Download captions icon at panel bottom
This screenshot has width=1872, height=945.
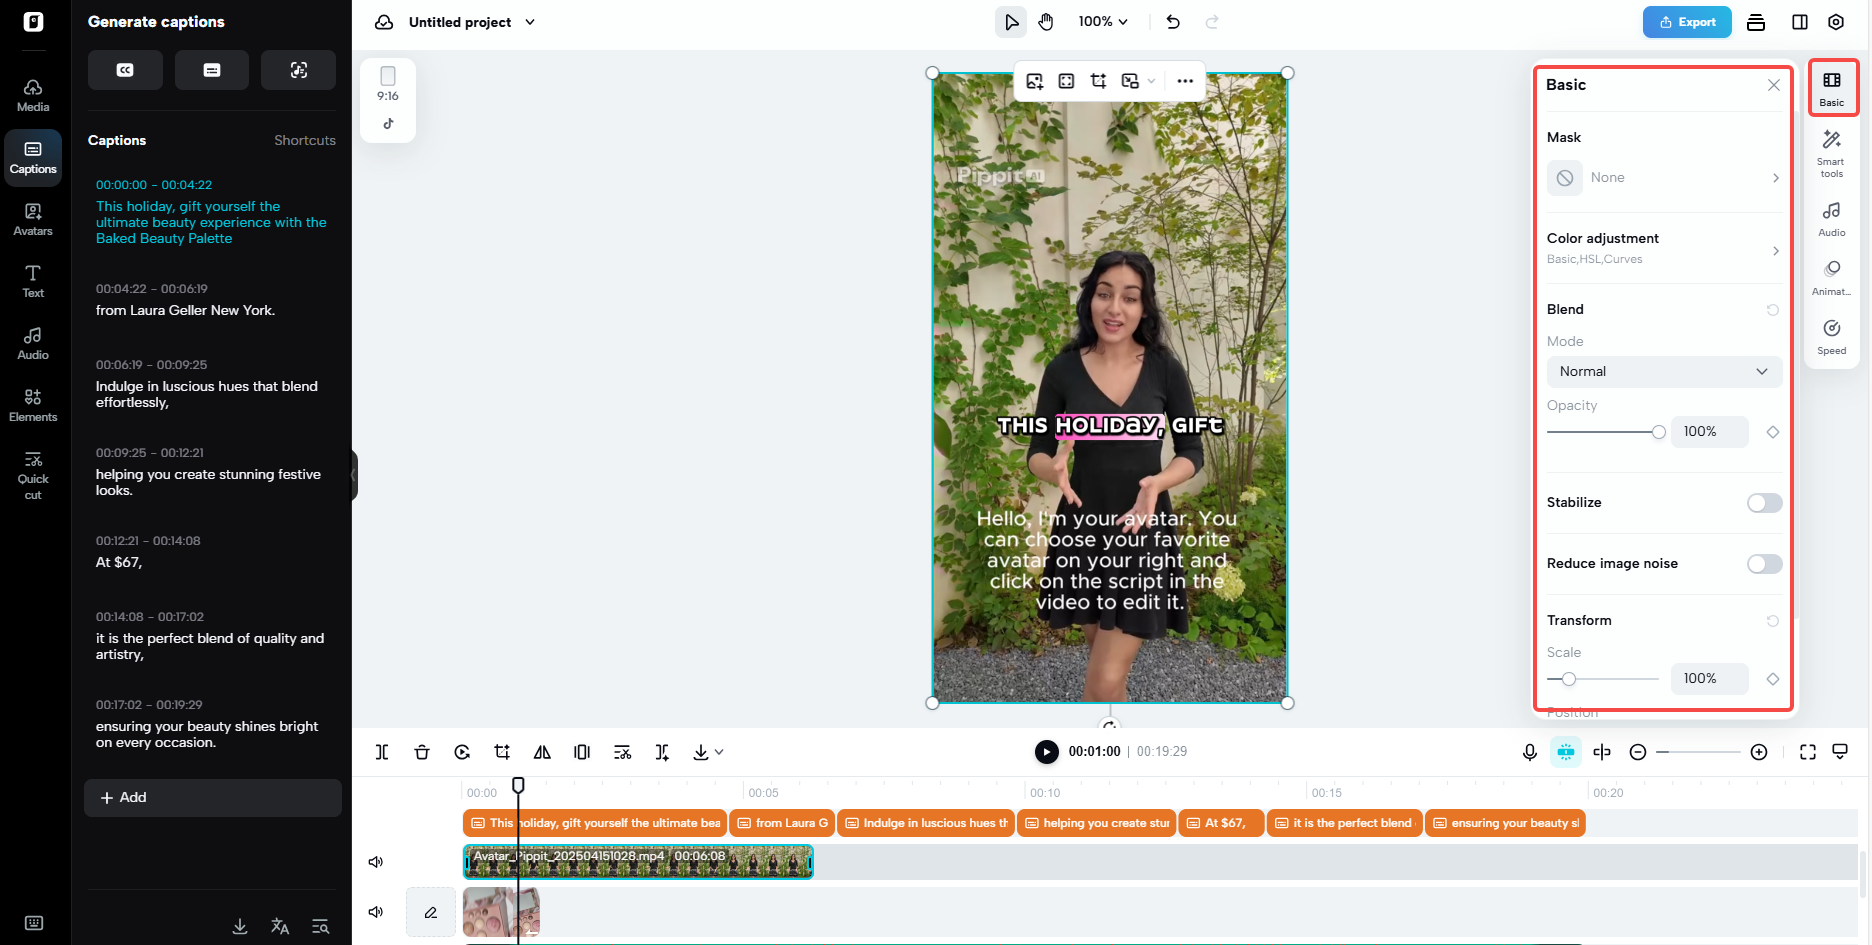(240, 927)
